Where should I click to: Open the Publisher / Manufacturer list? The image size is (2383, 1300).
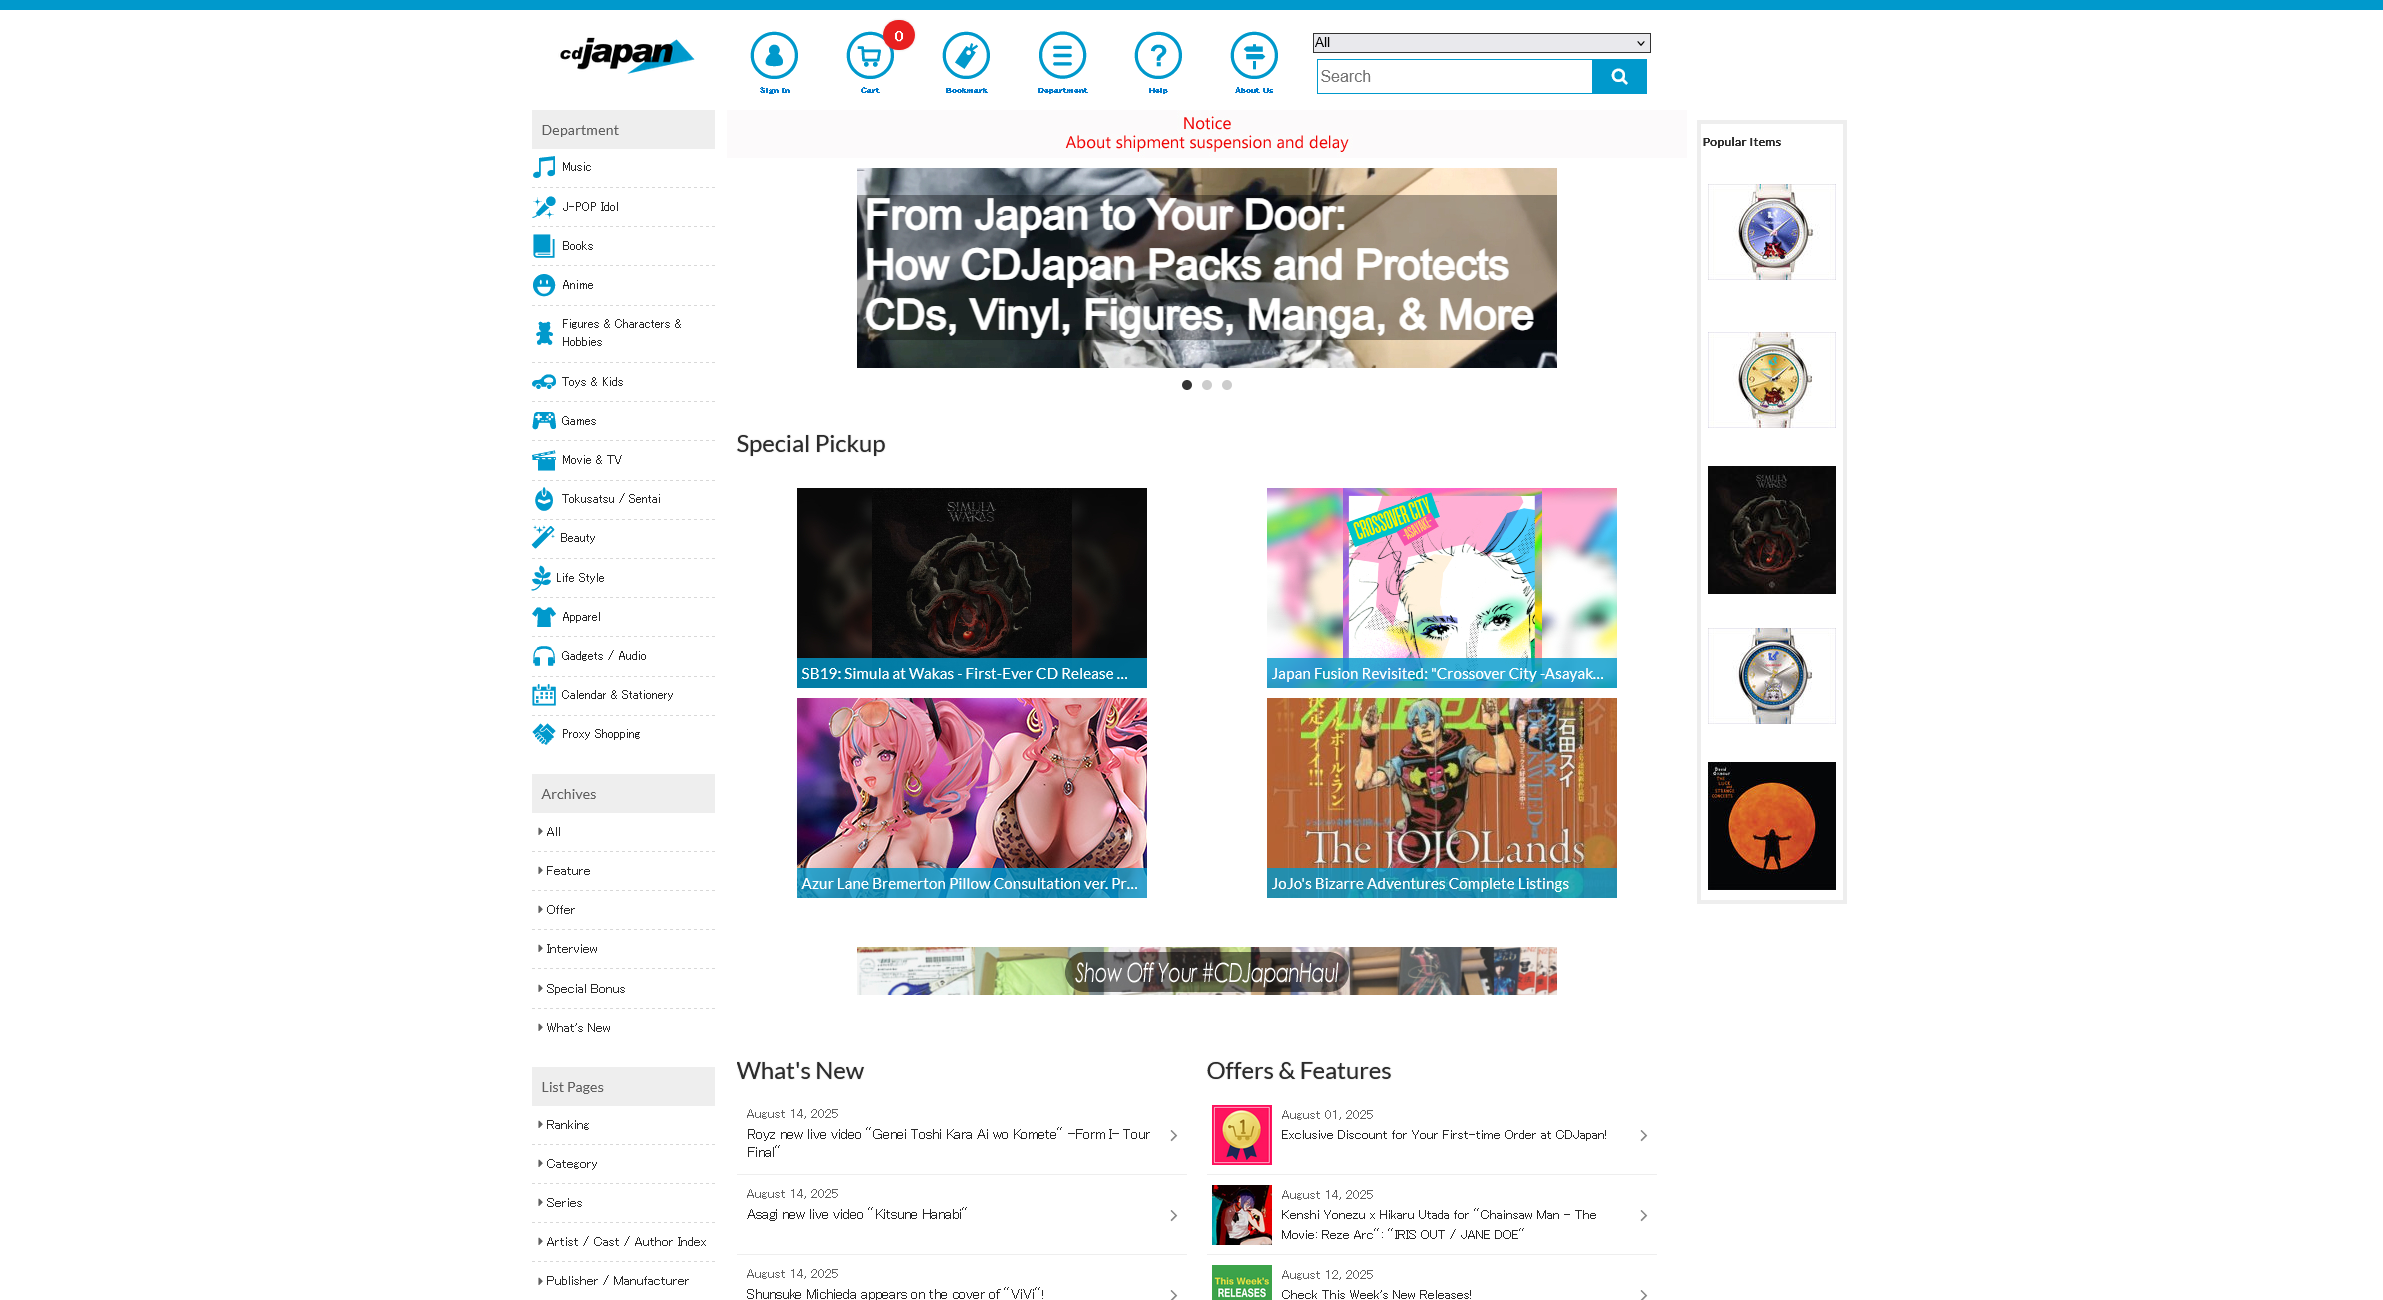[x=617, y=1281]
